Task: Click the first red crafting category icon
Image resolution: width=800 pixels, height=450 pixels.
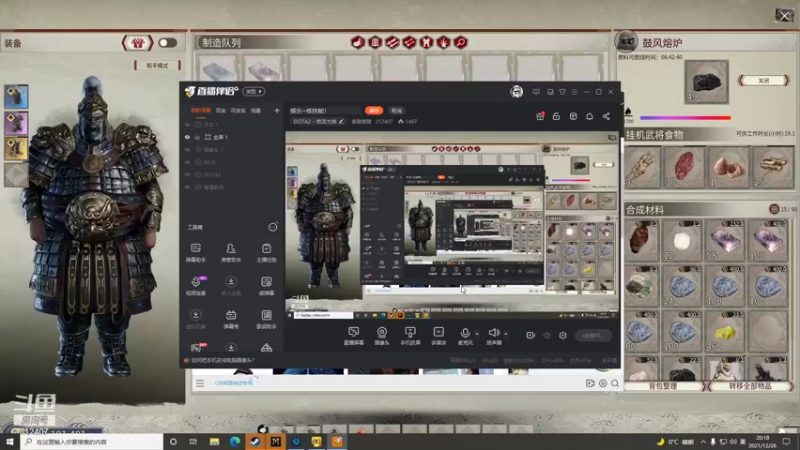Action: (x=358, y=42)
